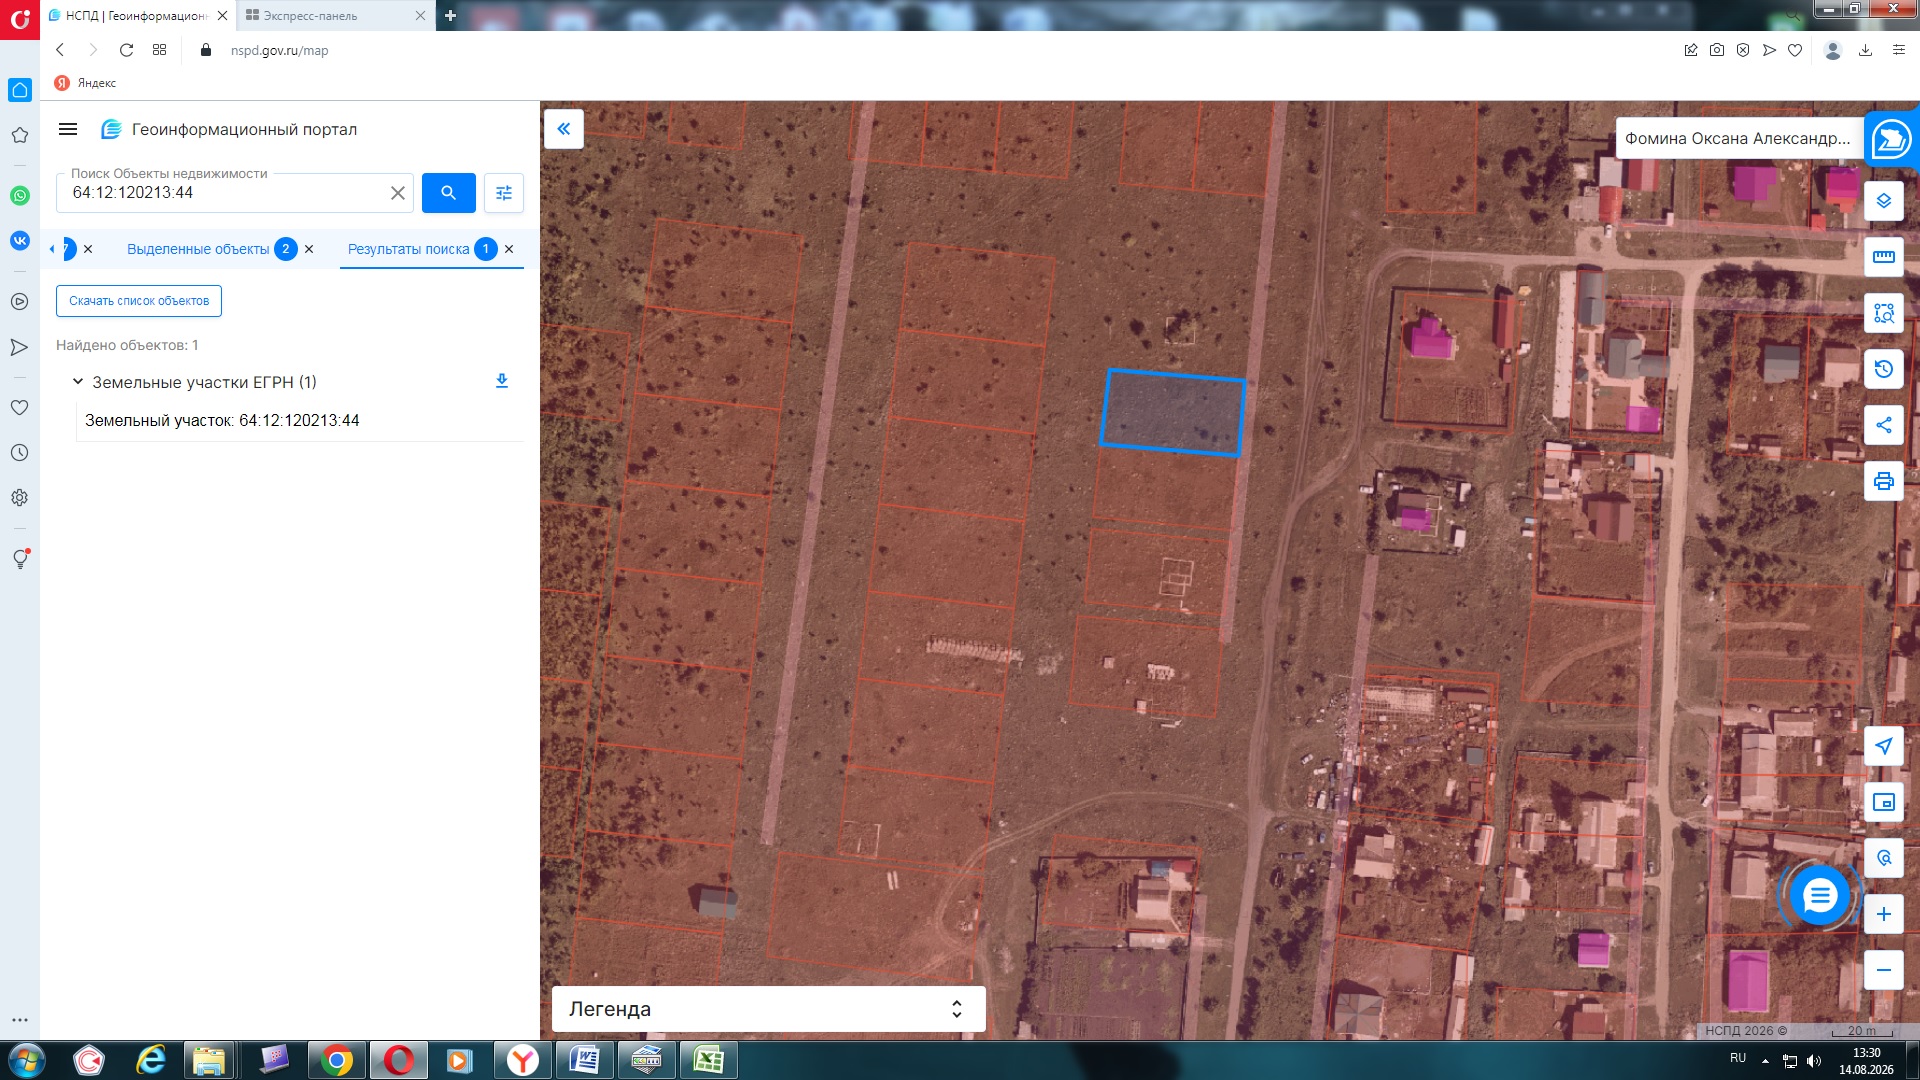
Task: Toggle the overview map window icon
Action: tap(1883, 802)
